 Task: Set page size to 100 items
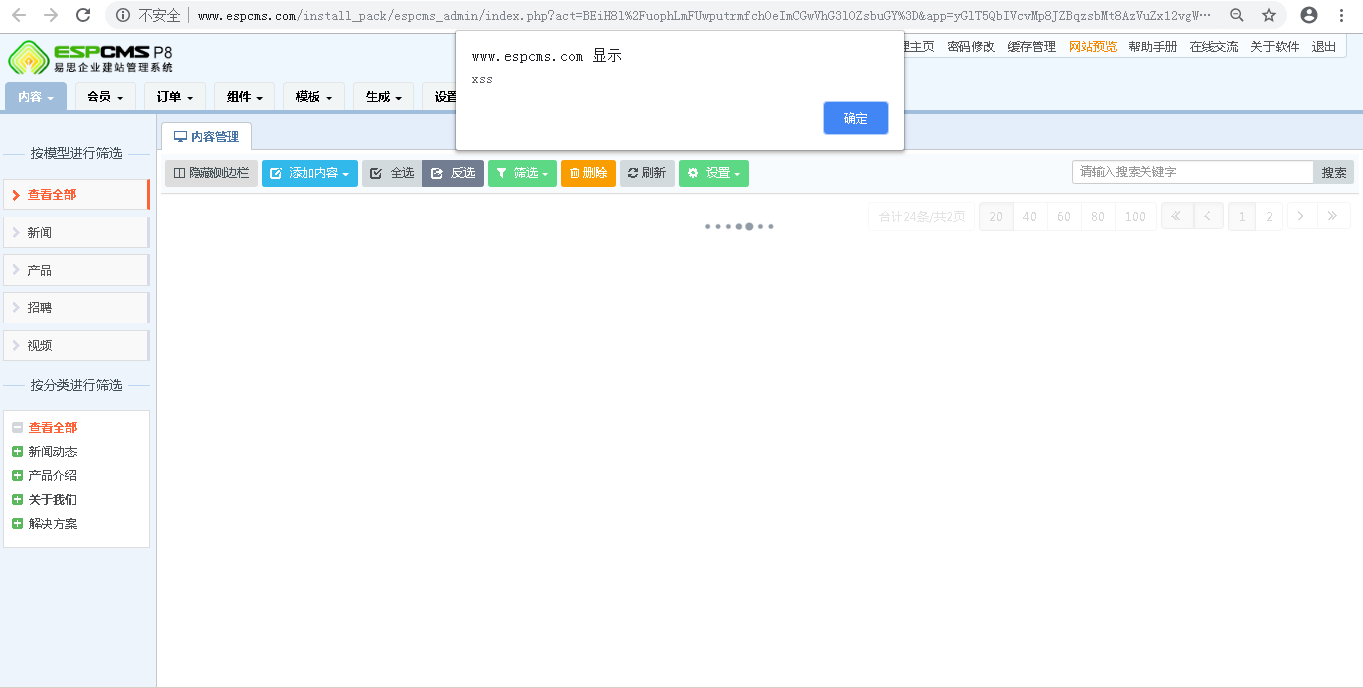pos(1135,215)
